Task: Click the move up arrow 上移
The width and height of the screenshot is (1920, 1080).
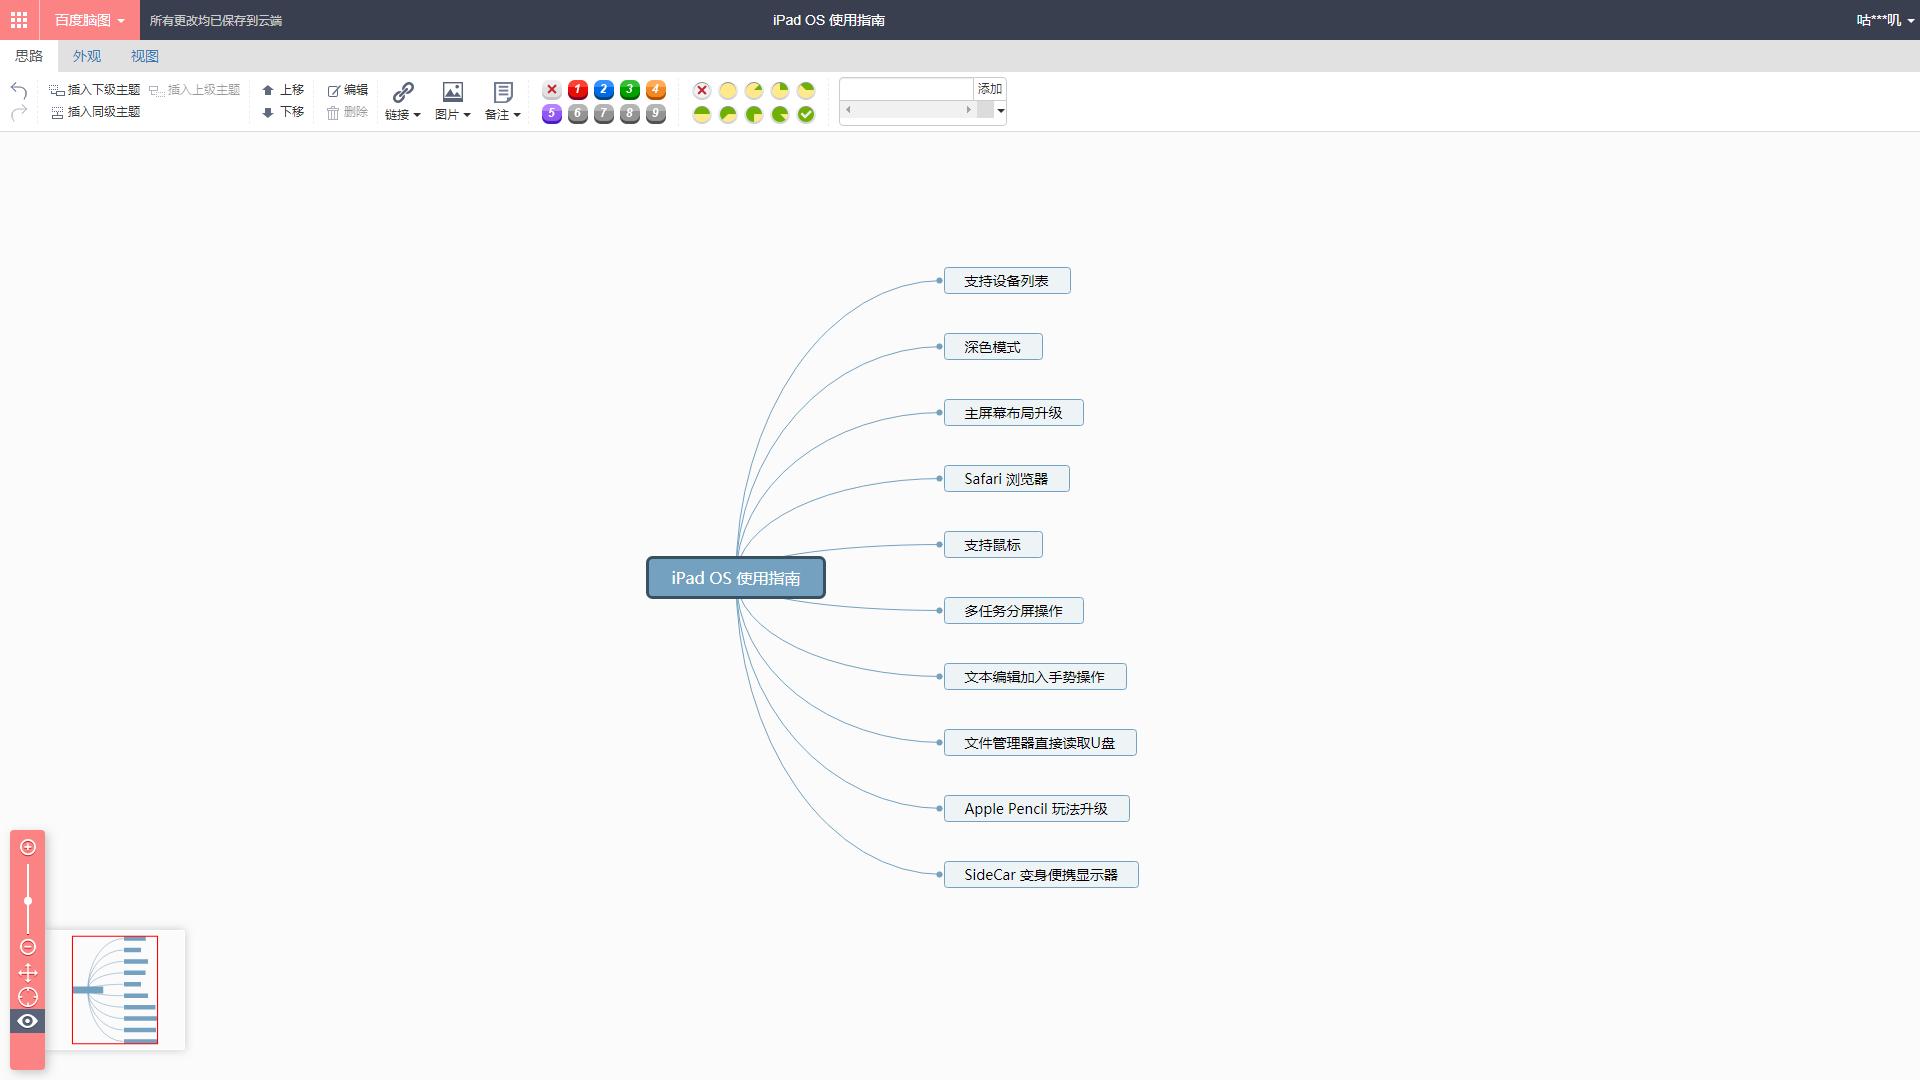Action: (283, 90)
